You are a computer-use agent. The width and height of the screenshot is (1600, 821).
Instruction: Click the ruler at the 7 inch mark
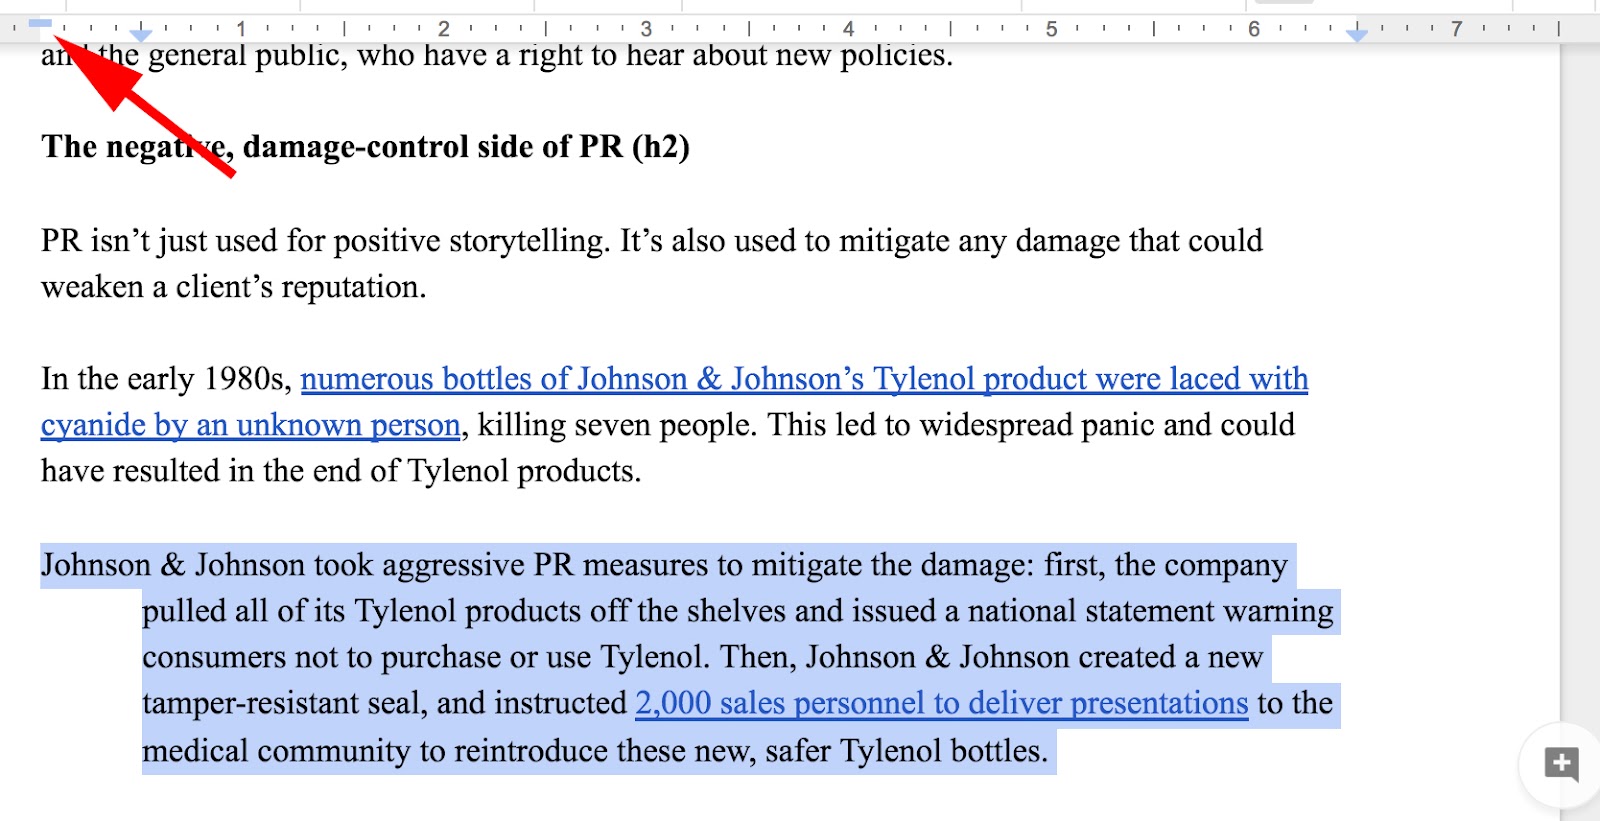click(1456, 29)
